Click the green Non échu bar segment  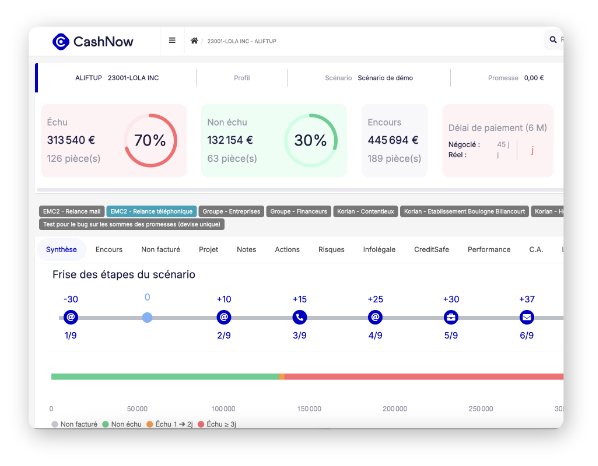[x=165, y=377]
